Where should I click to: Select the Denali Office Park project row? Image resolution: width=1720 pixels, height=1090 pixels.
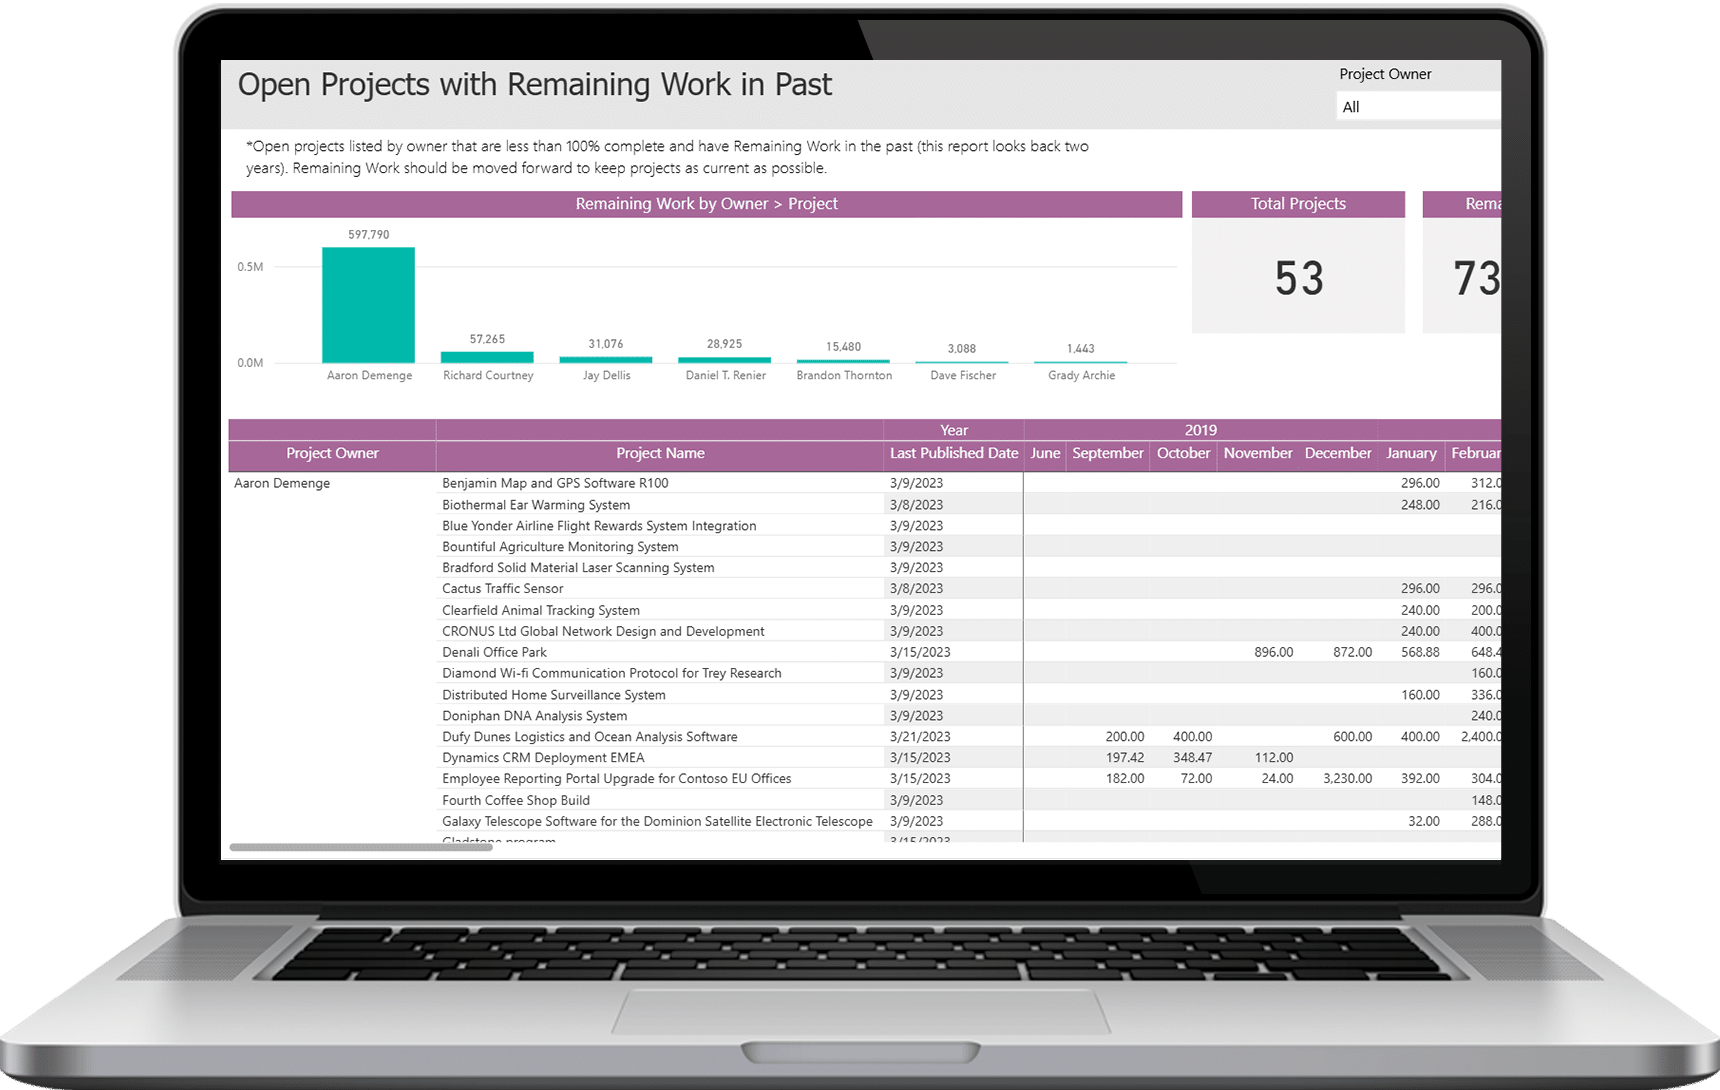pos(494,652)
